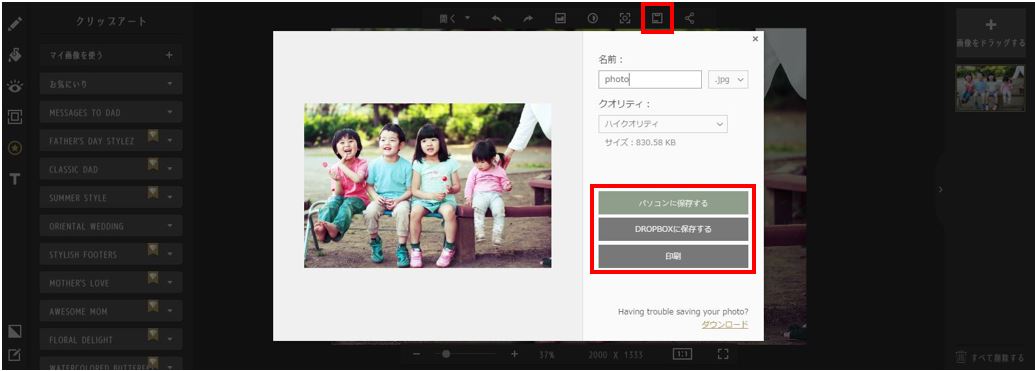Click the share icon in top toolbar
This screenshot has width=1035, height=371.
coord(690,18)
